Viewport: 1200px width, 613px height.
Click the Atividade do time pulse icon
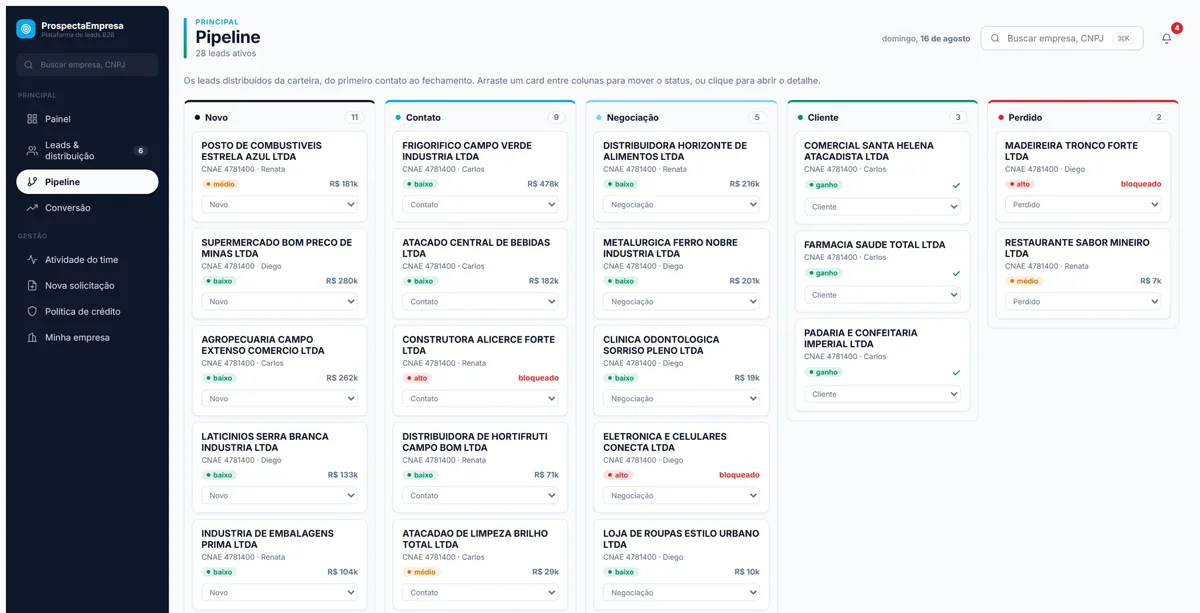[x=32, y=260]
